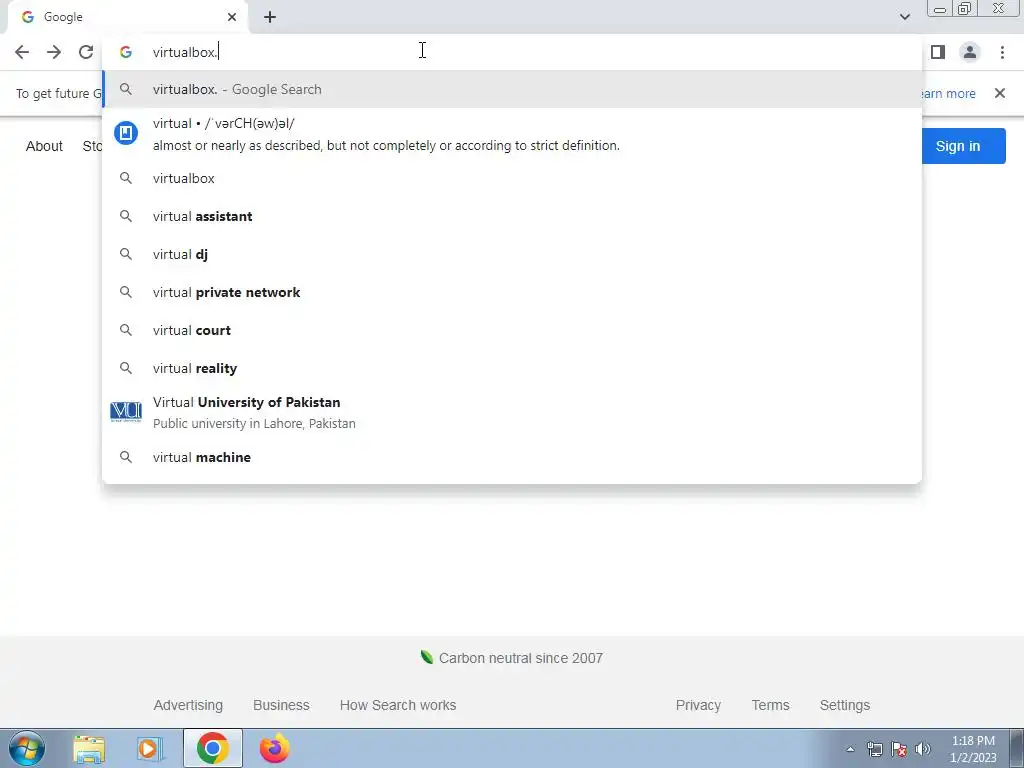
Task: Click the Virtual University logo thumbnail
Action: click(126, 411)
